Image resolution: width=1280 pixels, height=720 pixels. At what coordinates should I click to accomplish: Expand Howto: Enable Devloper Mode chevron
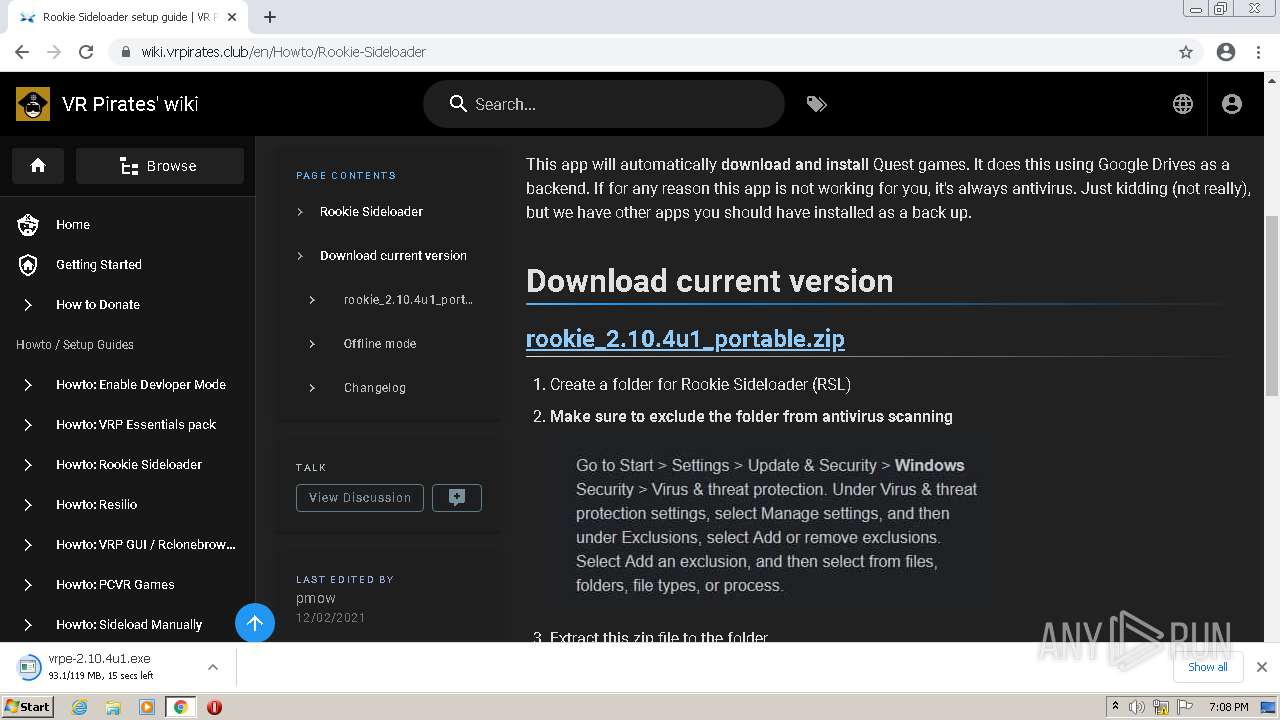point(28,385)
